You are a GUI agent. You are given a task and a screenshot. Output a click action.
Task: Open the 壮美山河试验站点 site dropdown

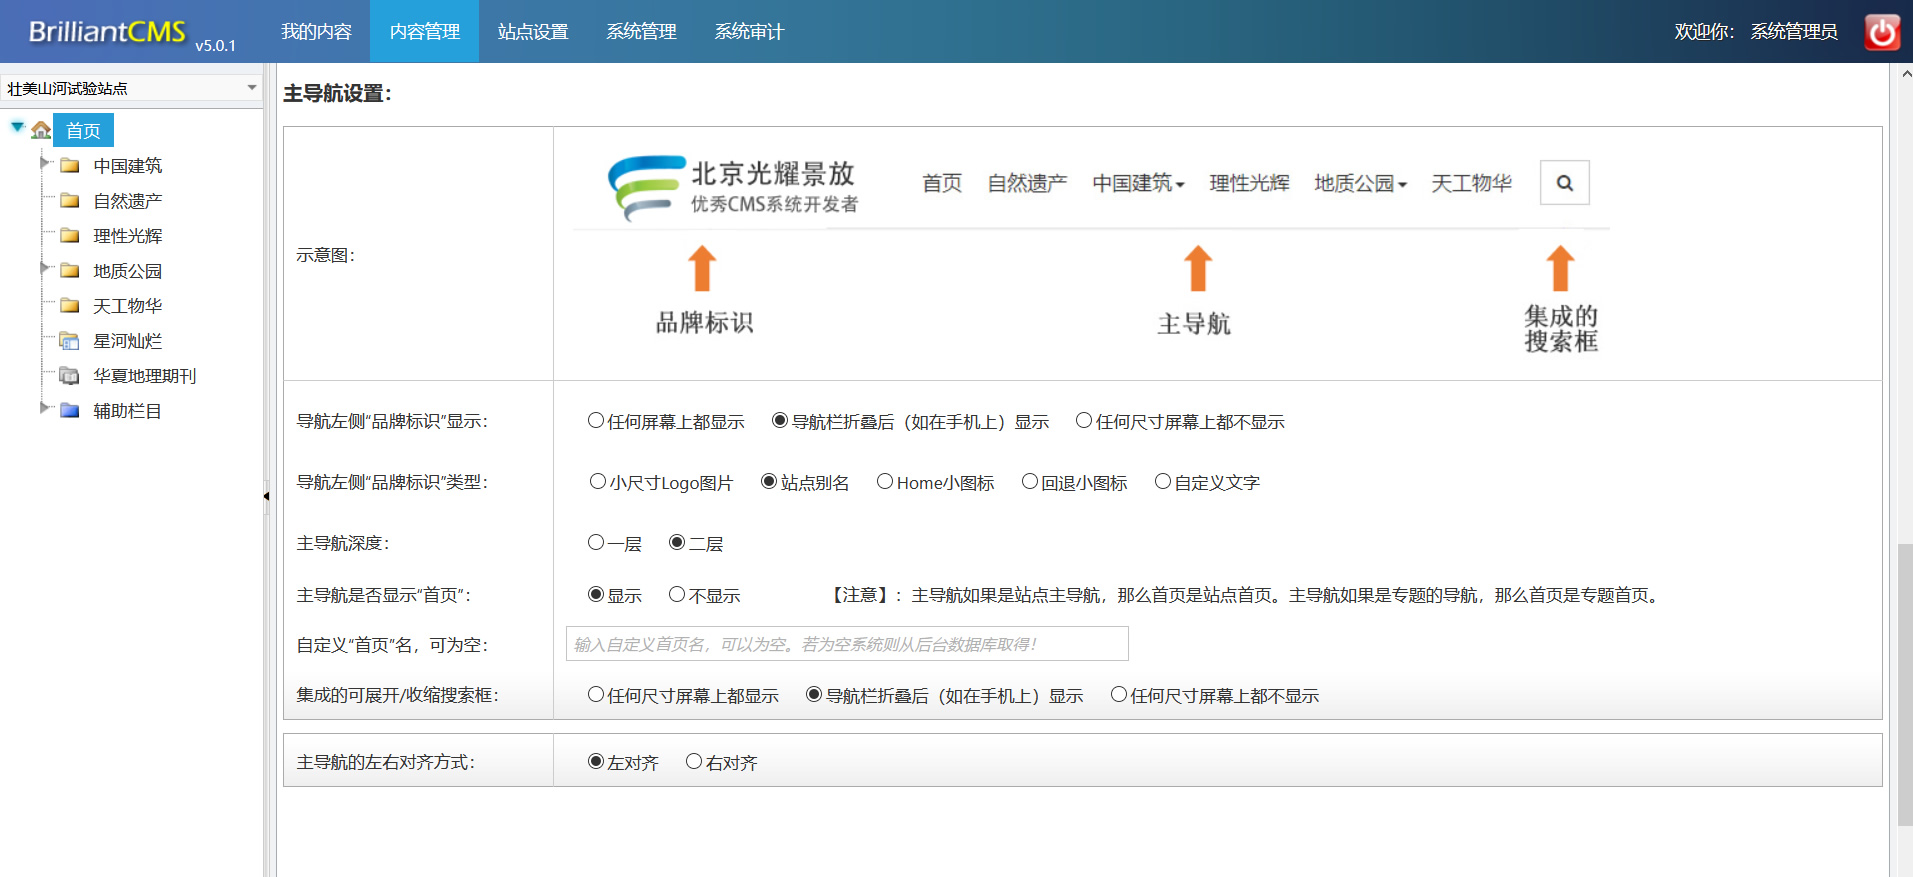(x=131, y=88)
